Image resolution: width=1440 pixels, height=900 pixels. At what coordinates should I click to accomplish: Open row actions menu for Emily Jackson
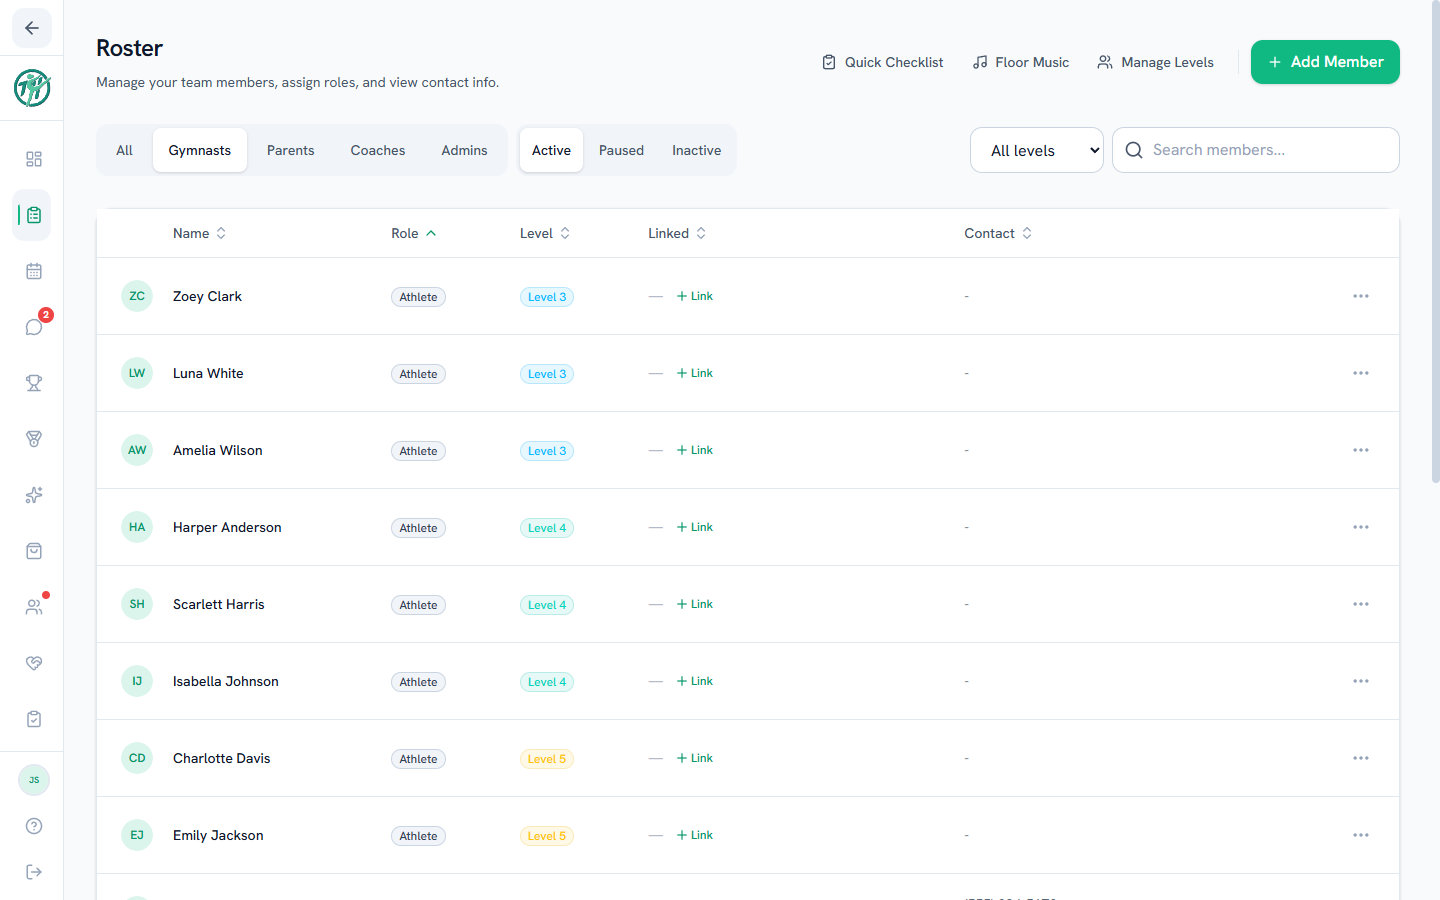click(x=1361, y=835)
